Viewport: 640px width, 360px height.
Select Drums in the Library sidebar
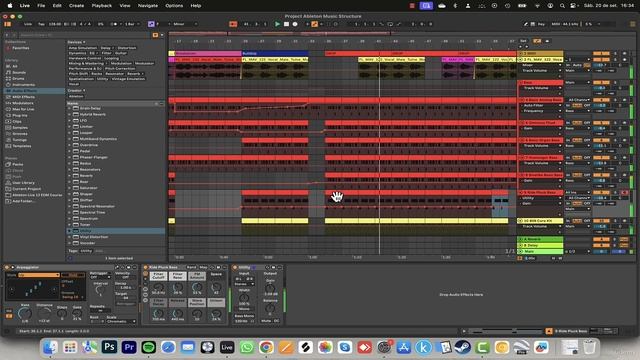tap(18, 78)
